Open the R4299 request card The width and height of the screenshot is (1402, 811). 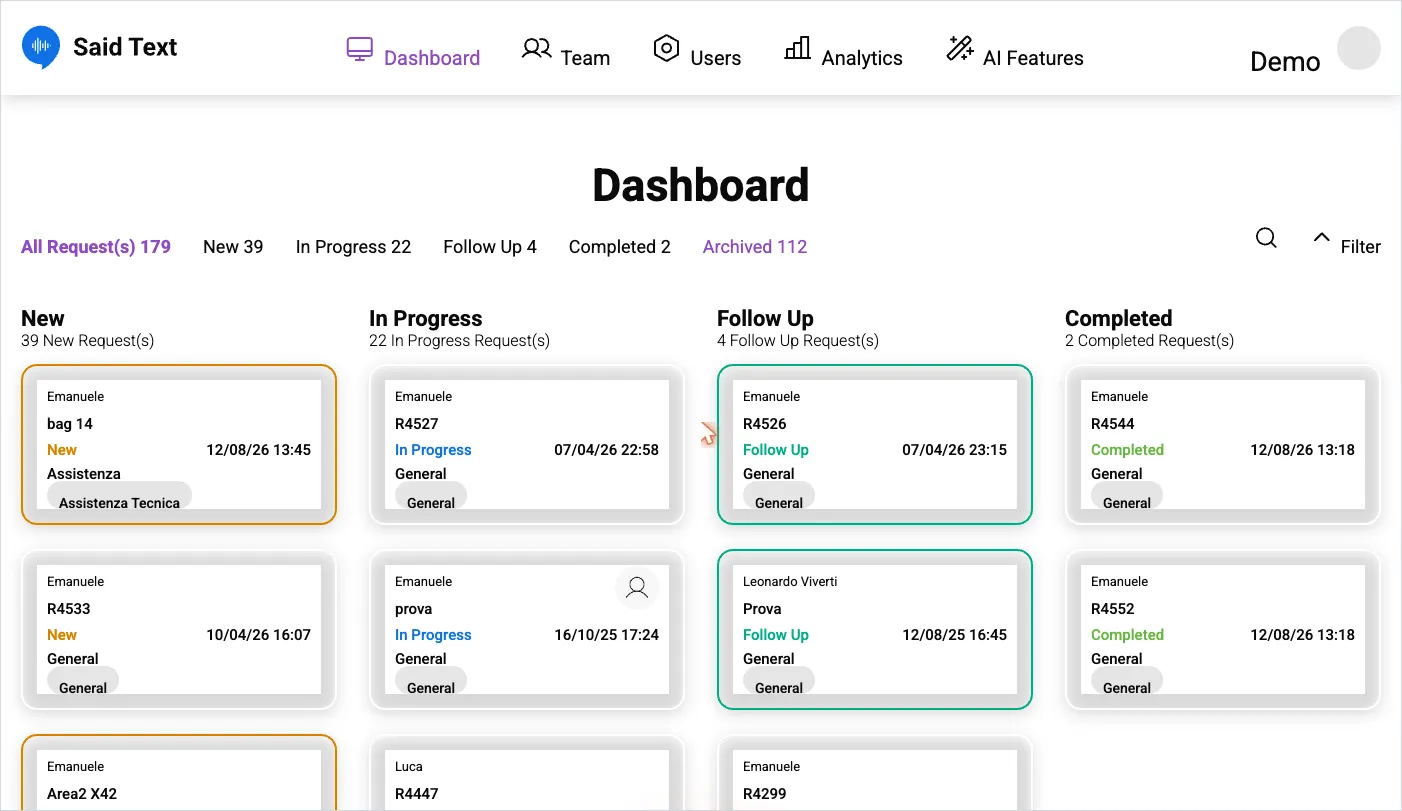pyautogui.click(x=875, y=773)
